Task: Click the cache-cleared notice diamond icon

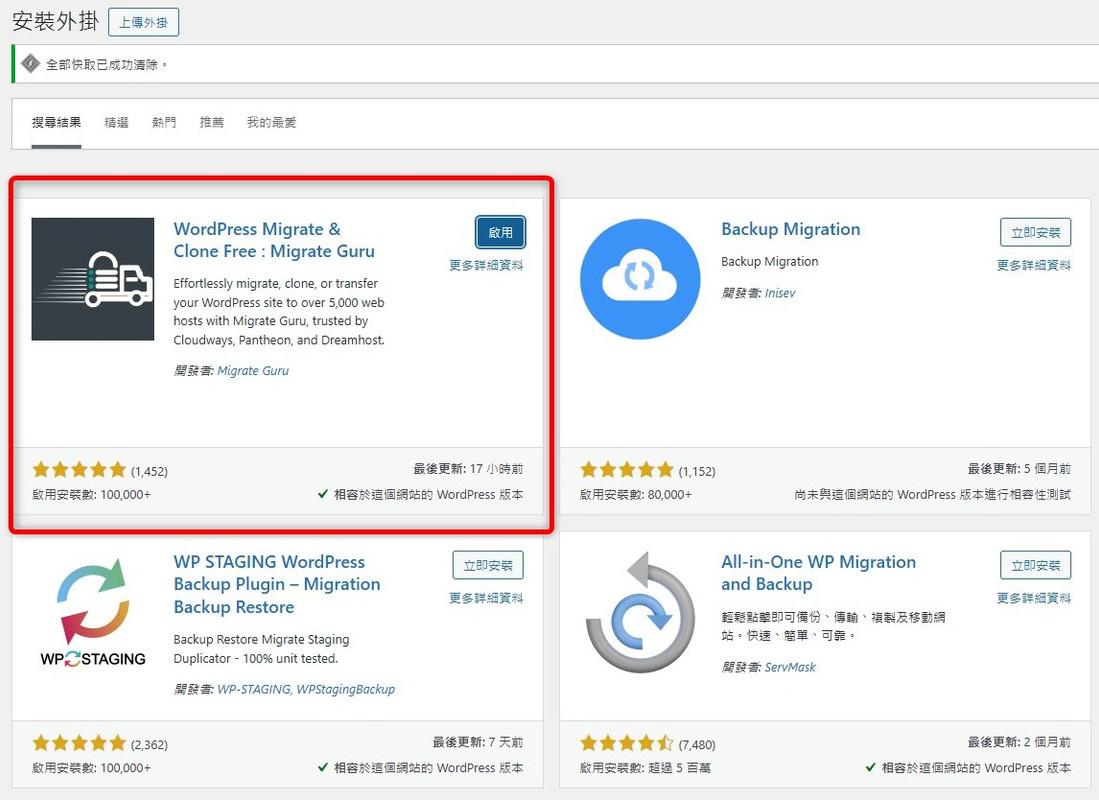Action: [30, 64]
